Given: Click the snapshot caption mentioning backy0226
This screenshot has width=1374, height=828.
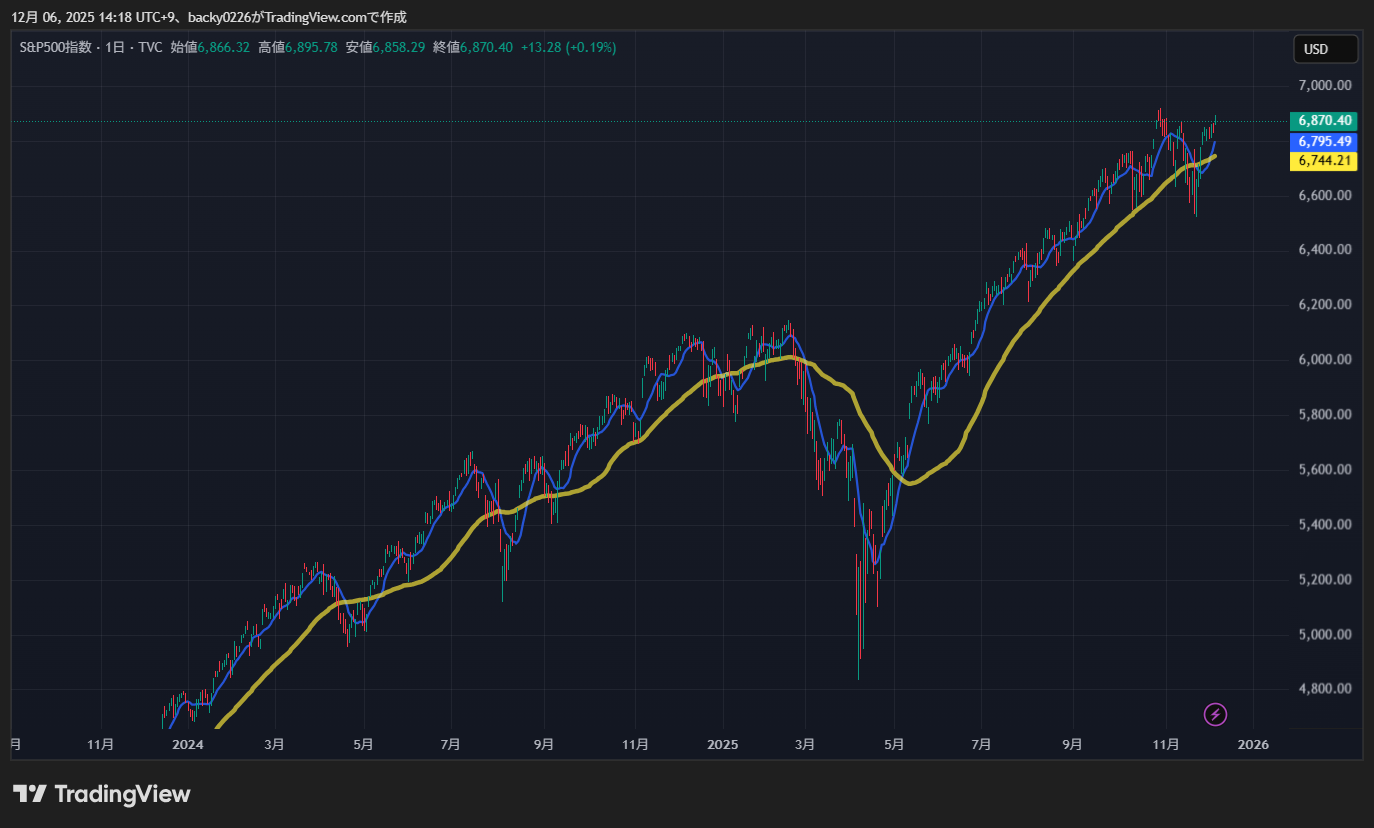Looking at the screenshot, I should [x=209, y=17].
